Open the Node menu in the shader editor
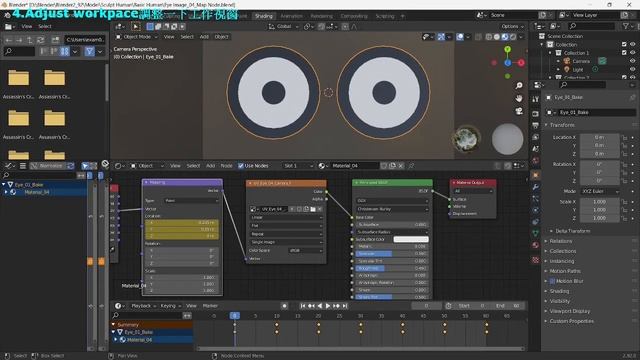 [226, 166]
